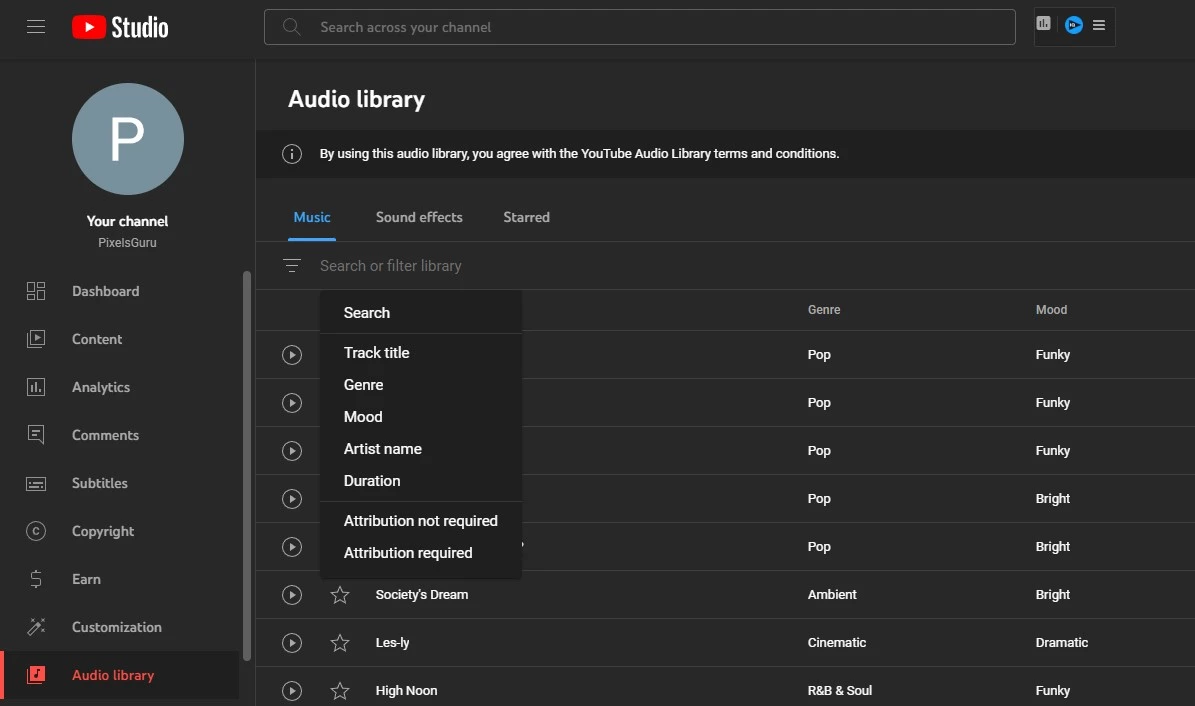Open Analytics from the sidebar
This screenshot has height=706, width=1195.
click(100, 387)
